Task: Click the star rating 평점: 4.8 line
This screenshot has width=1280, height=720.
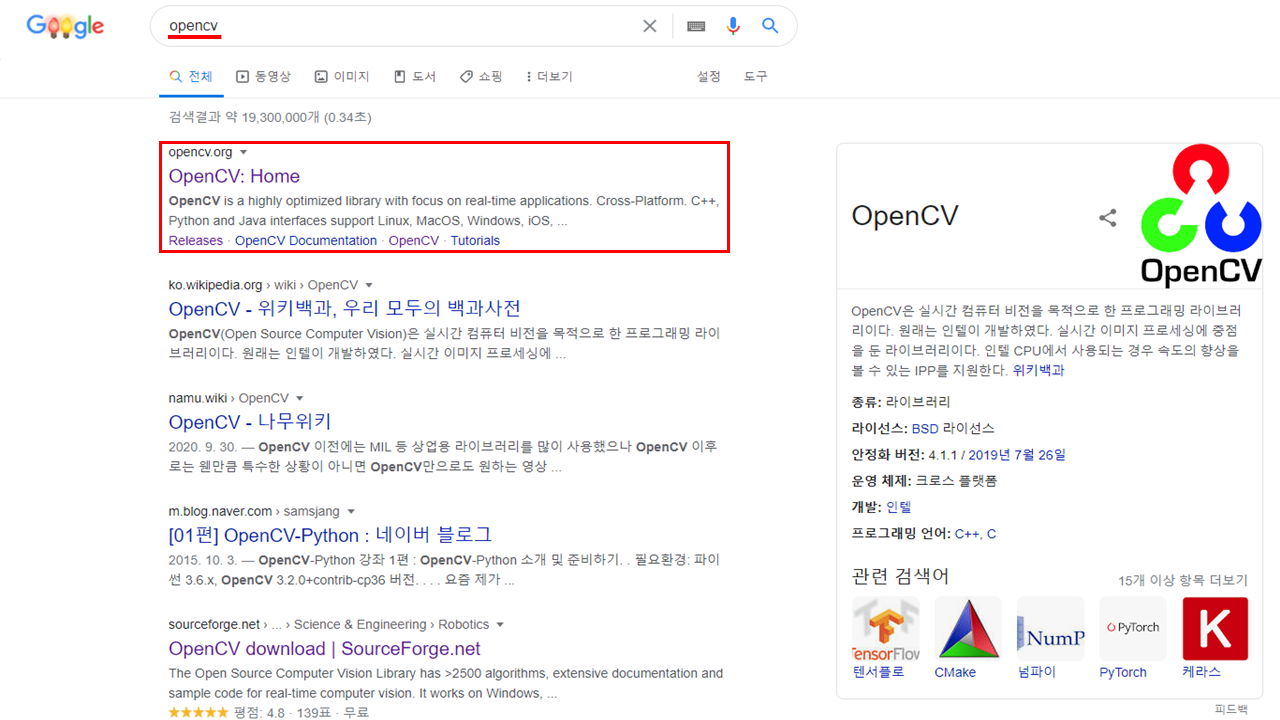Action: coord(268,713)
